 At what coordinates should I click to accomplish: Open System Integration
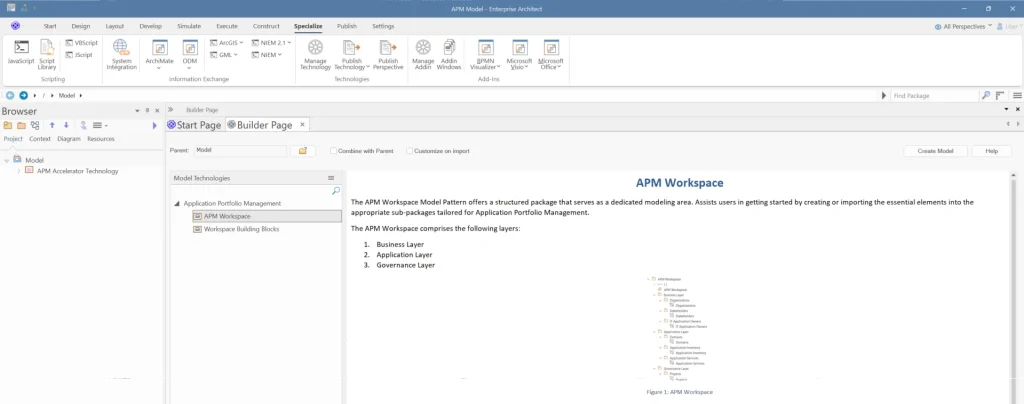pyautogui.click(x=121, y=54)
